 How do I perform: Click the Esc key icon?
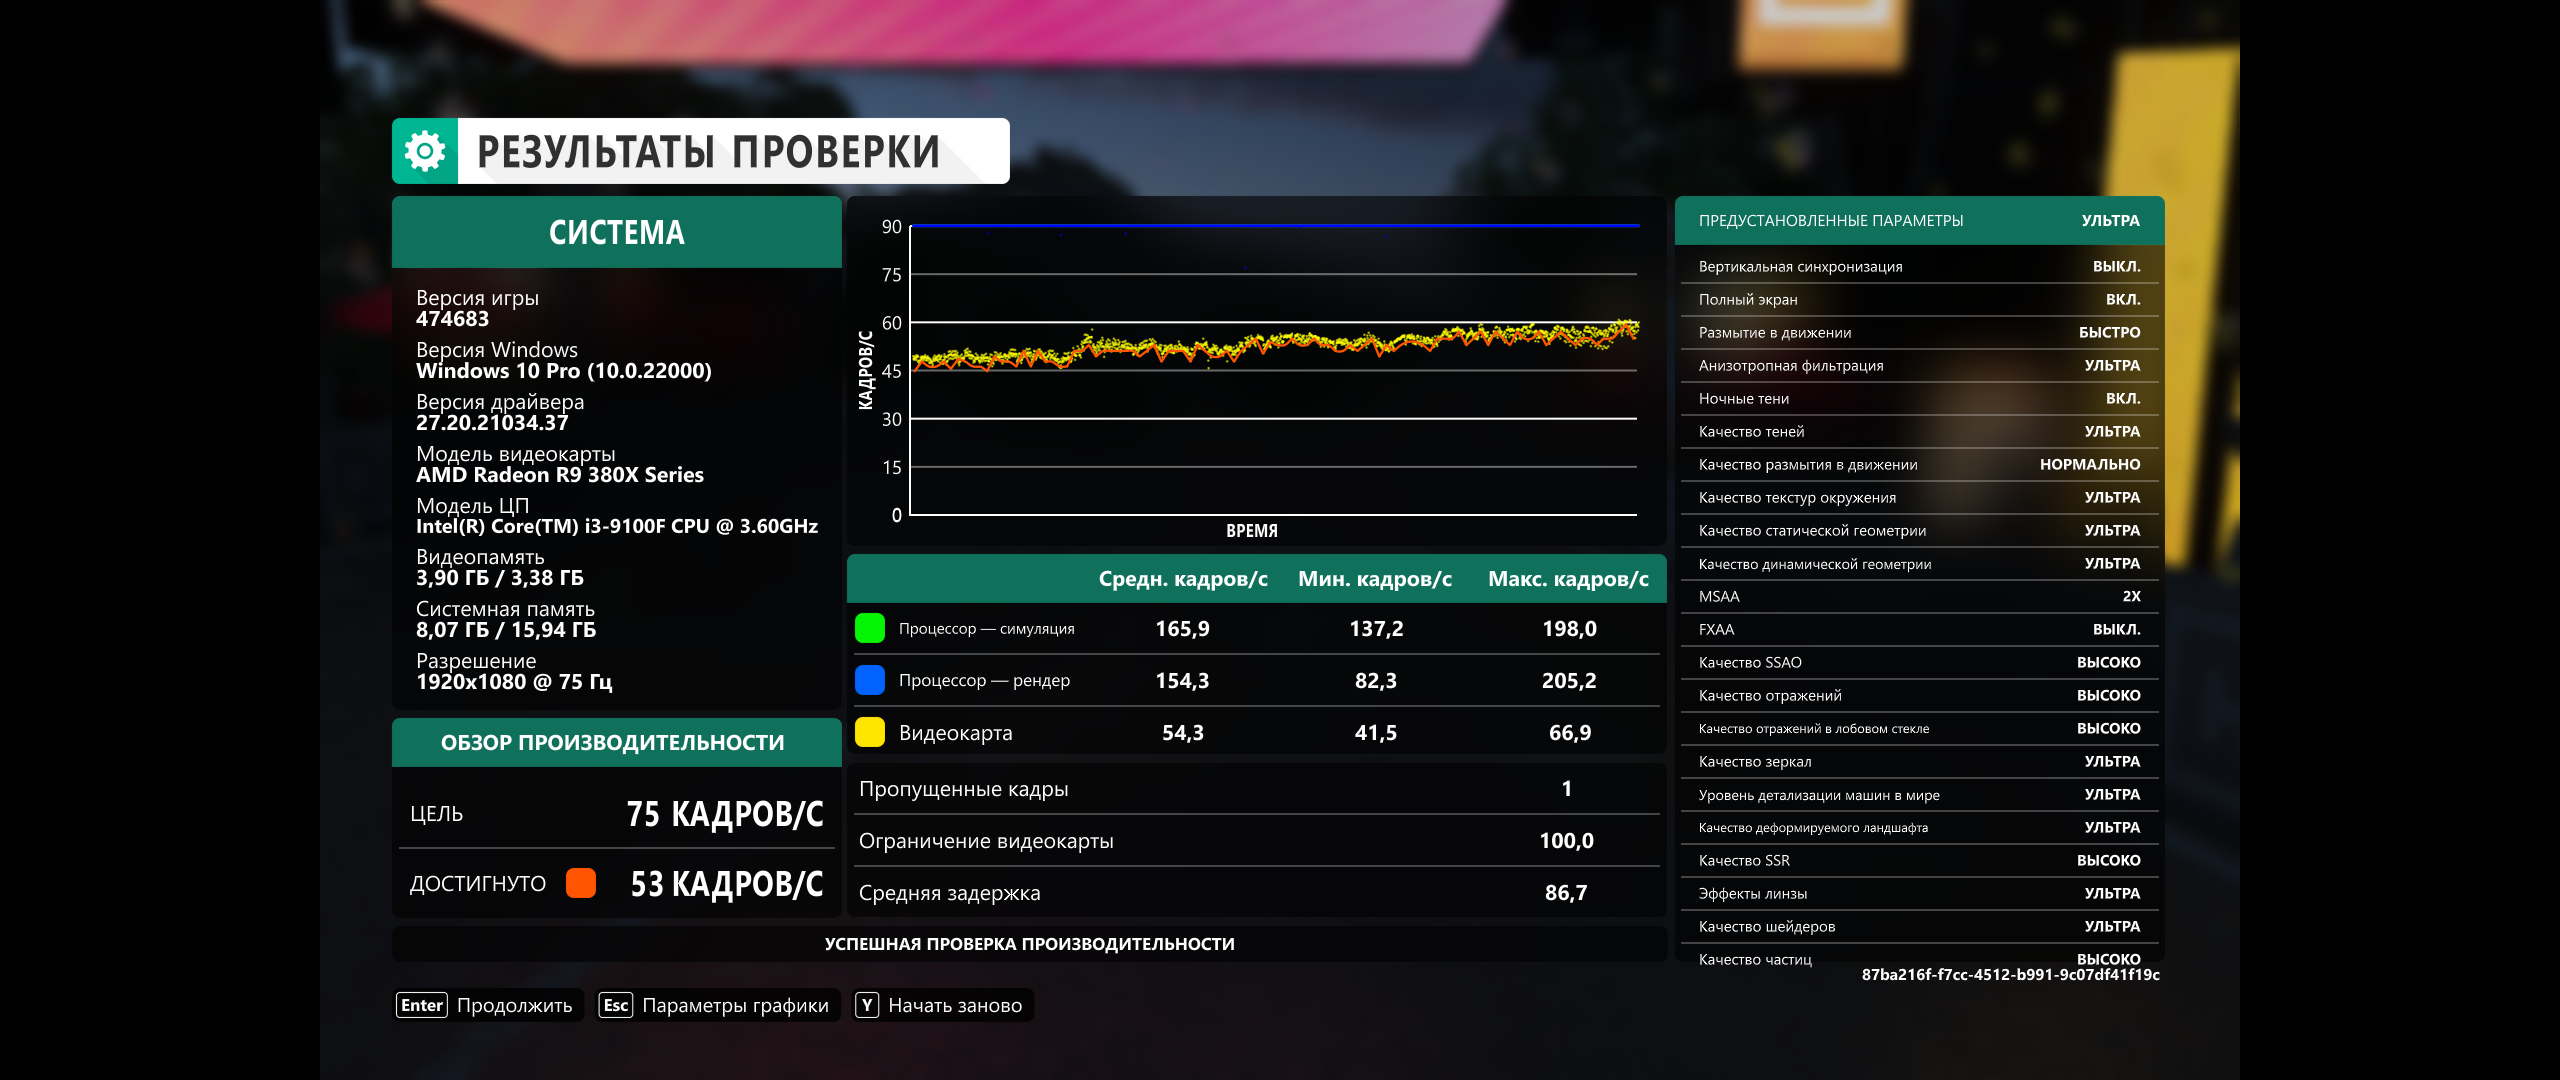click(616, 1005)
